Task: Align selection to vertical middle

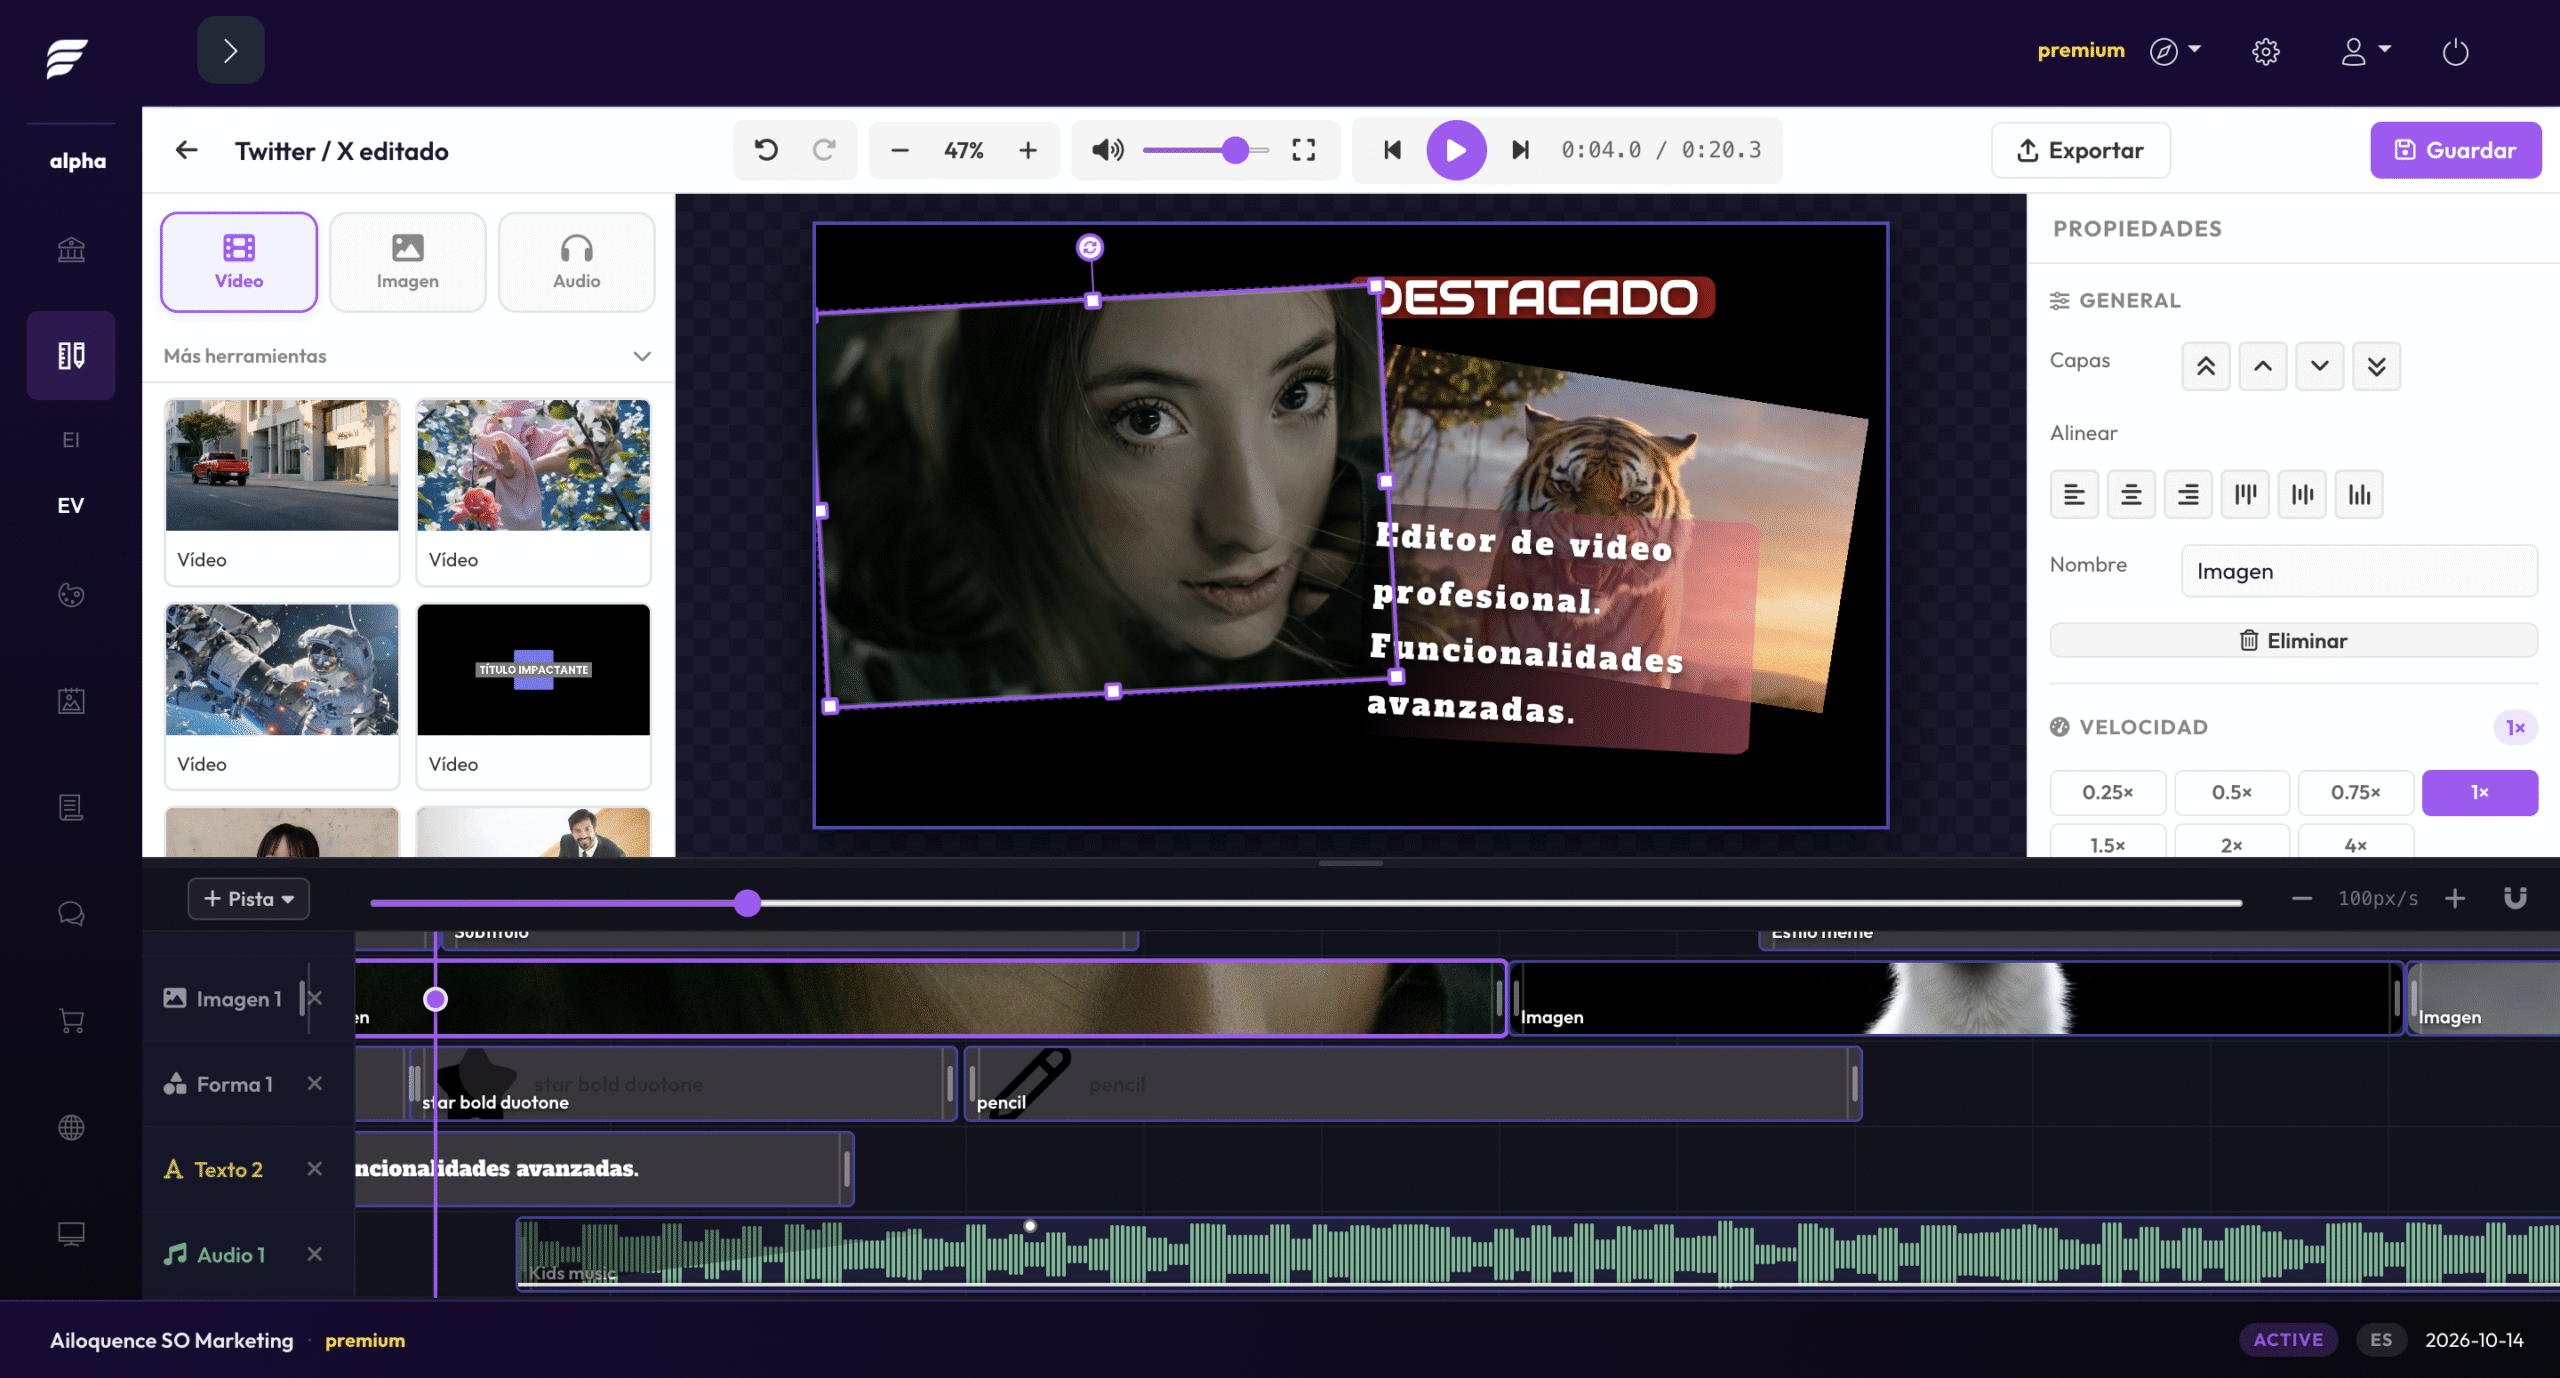Action: pyautogui.click(x=2303, y=494)
